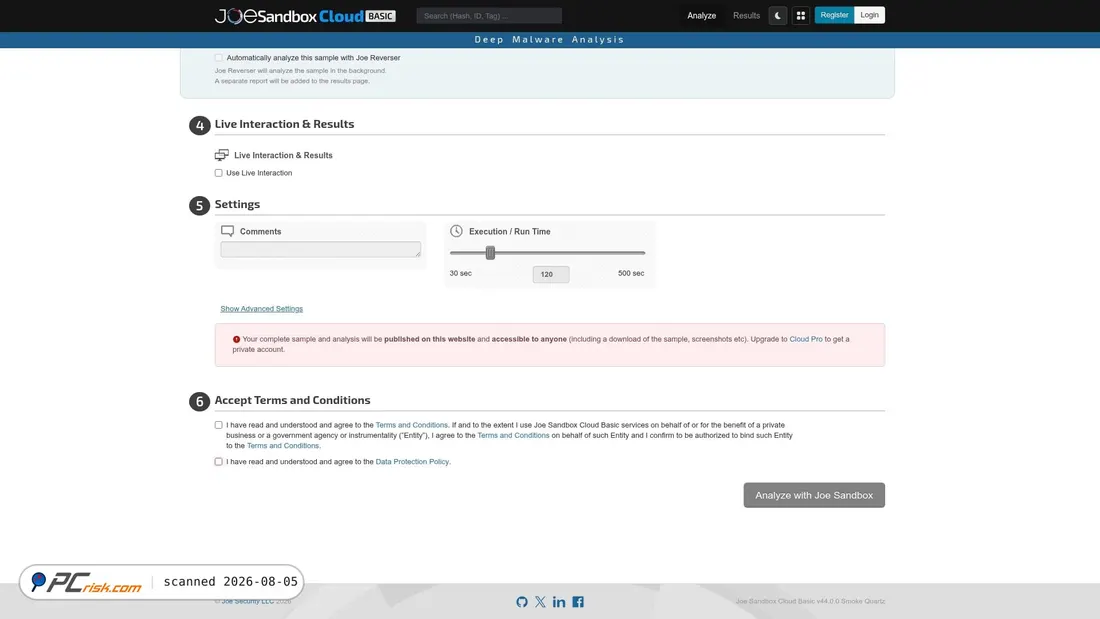Open the Cloud Pro link
Screen dimensions: 1100x619
click(805, 339)
